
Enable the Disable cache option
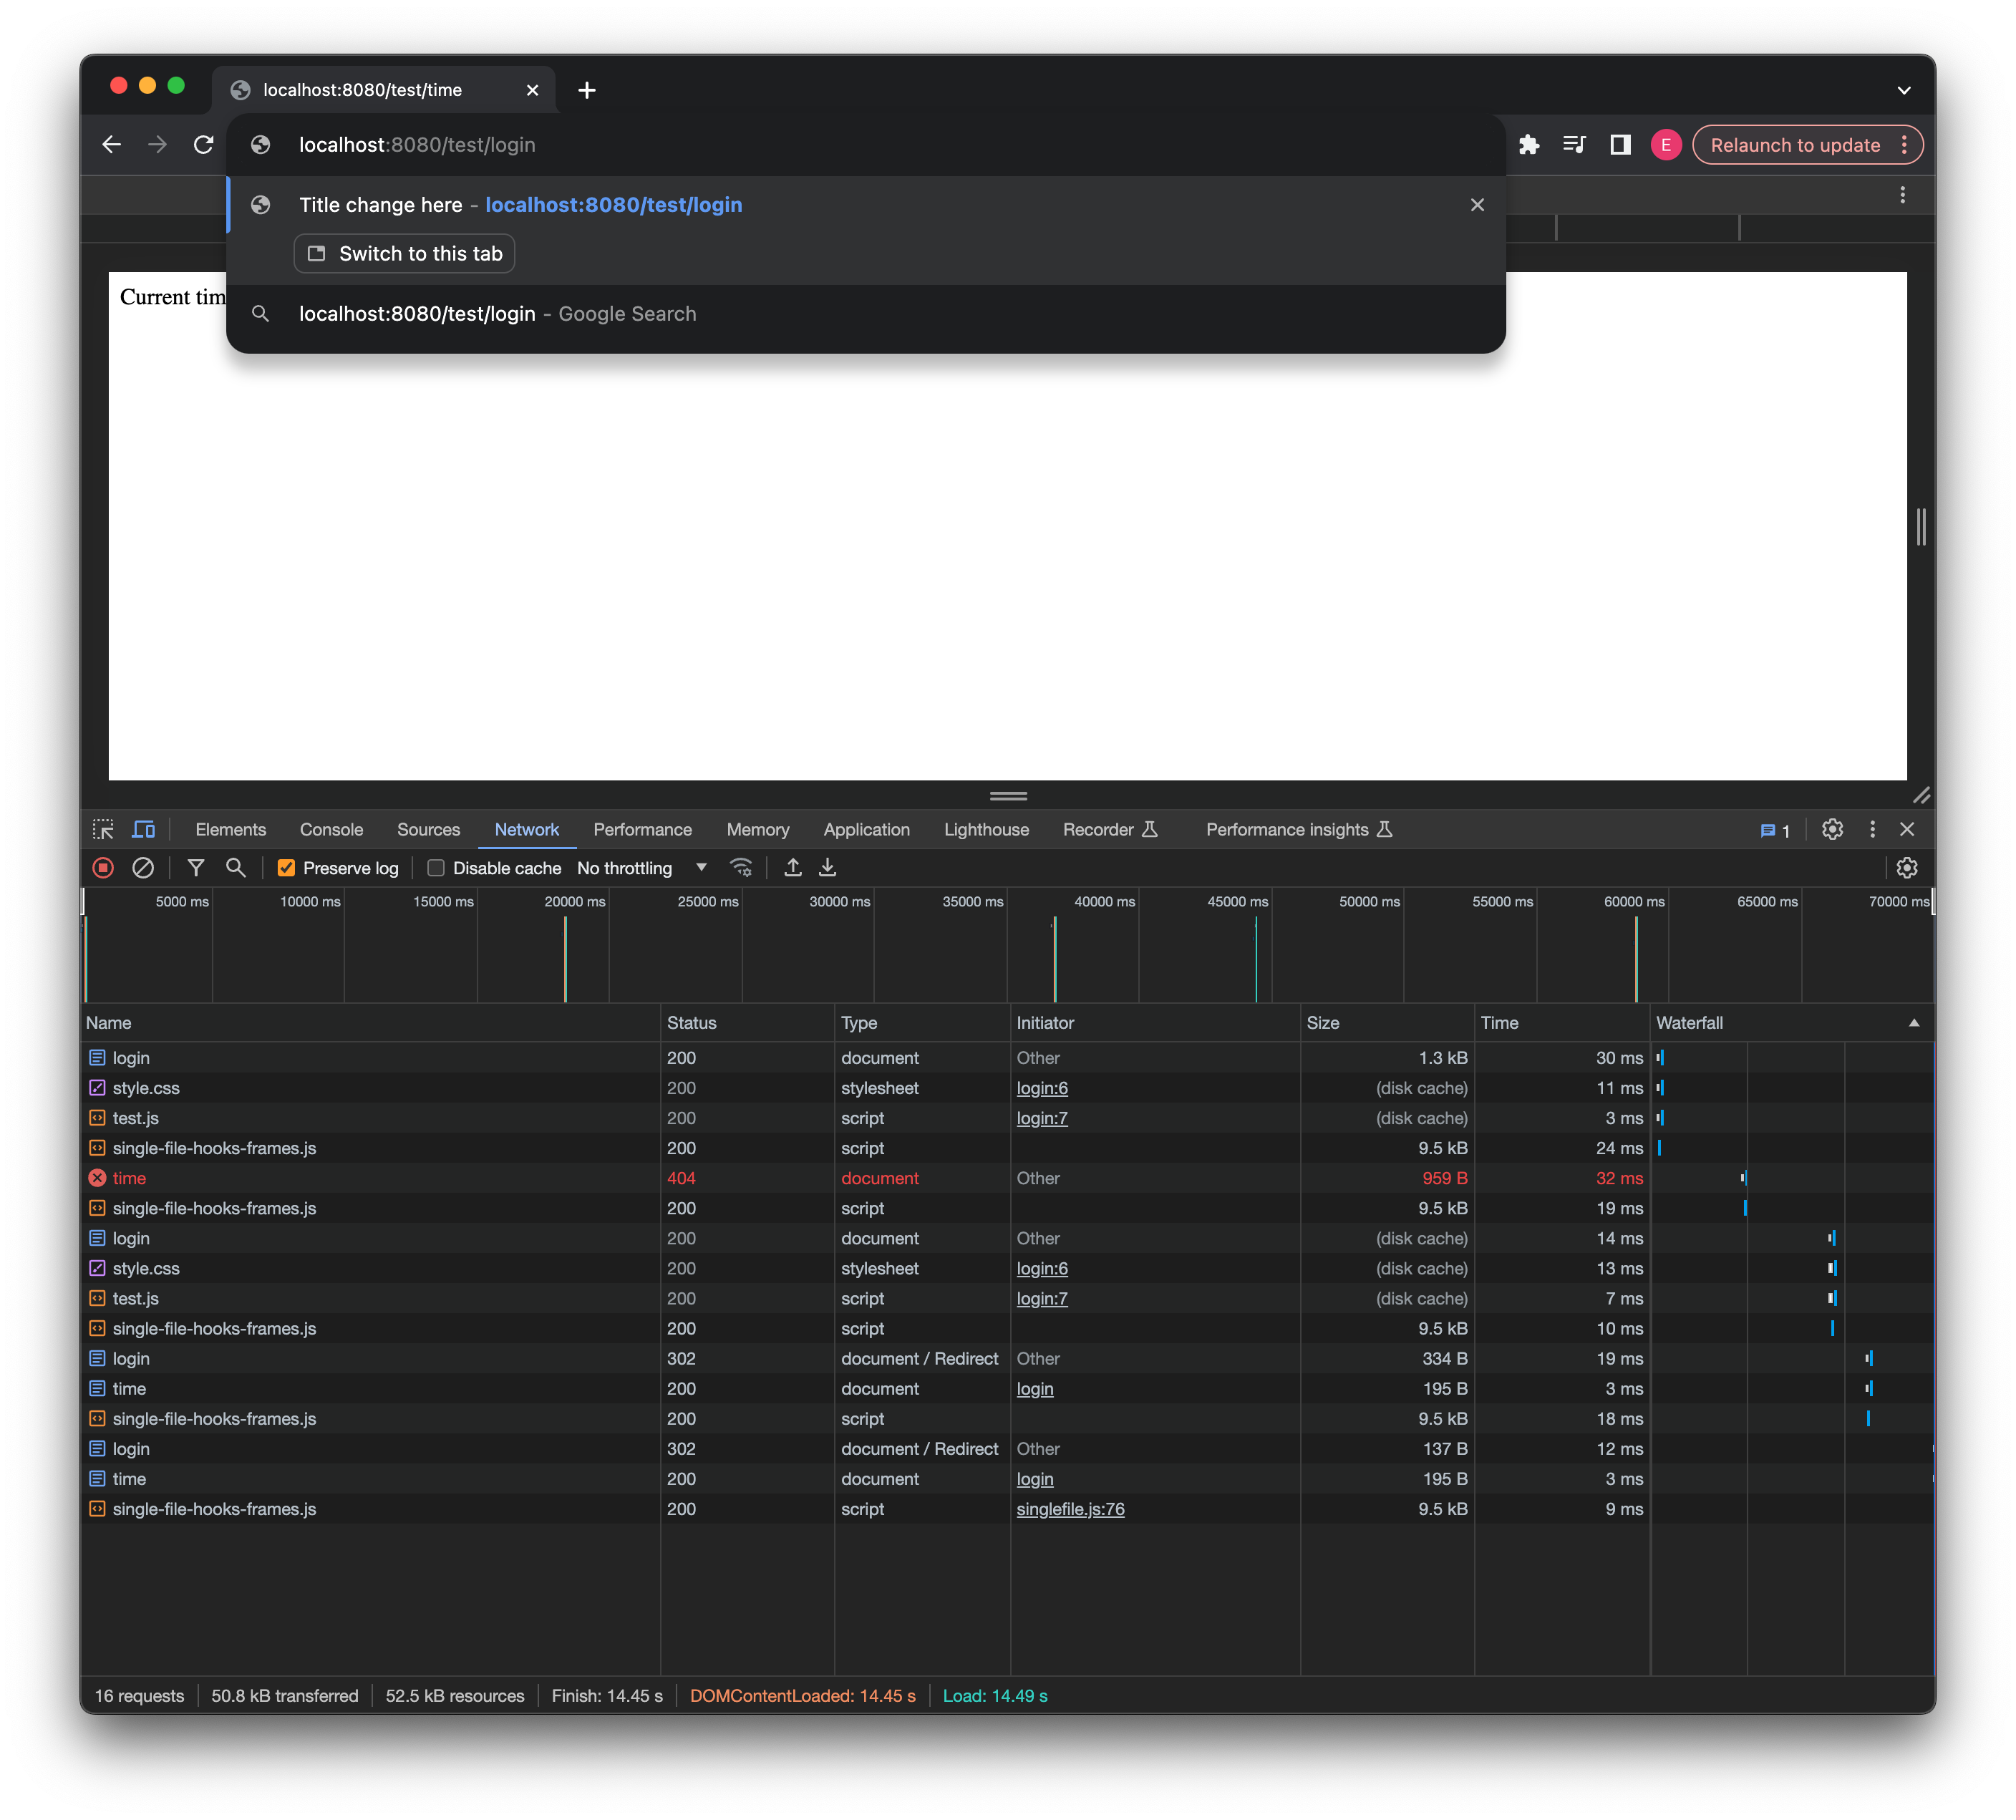coord(436,868)
